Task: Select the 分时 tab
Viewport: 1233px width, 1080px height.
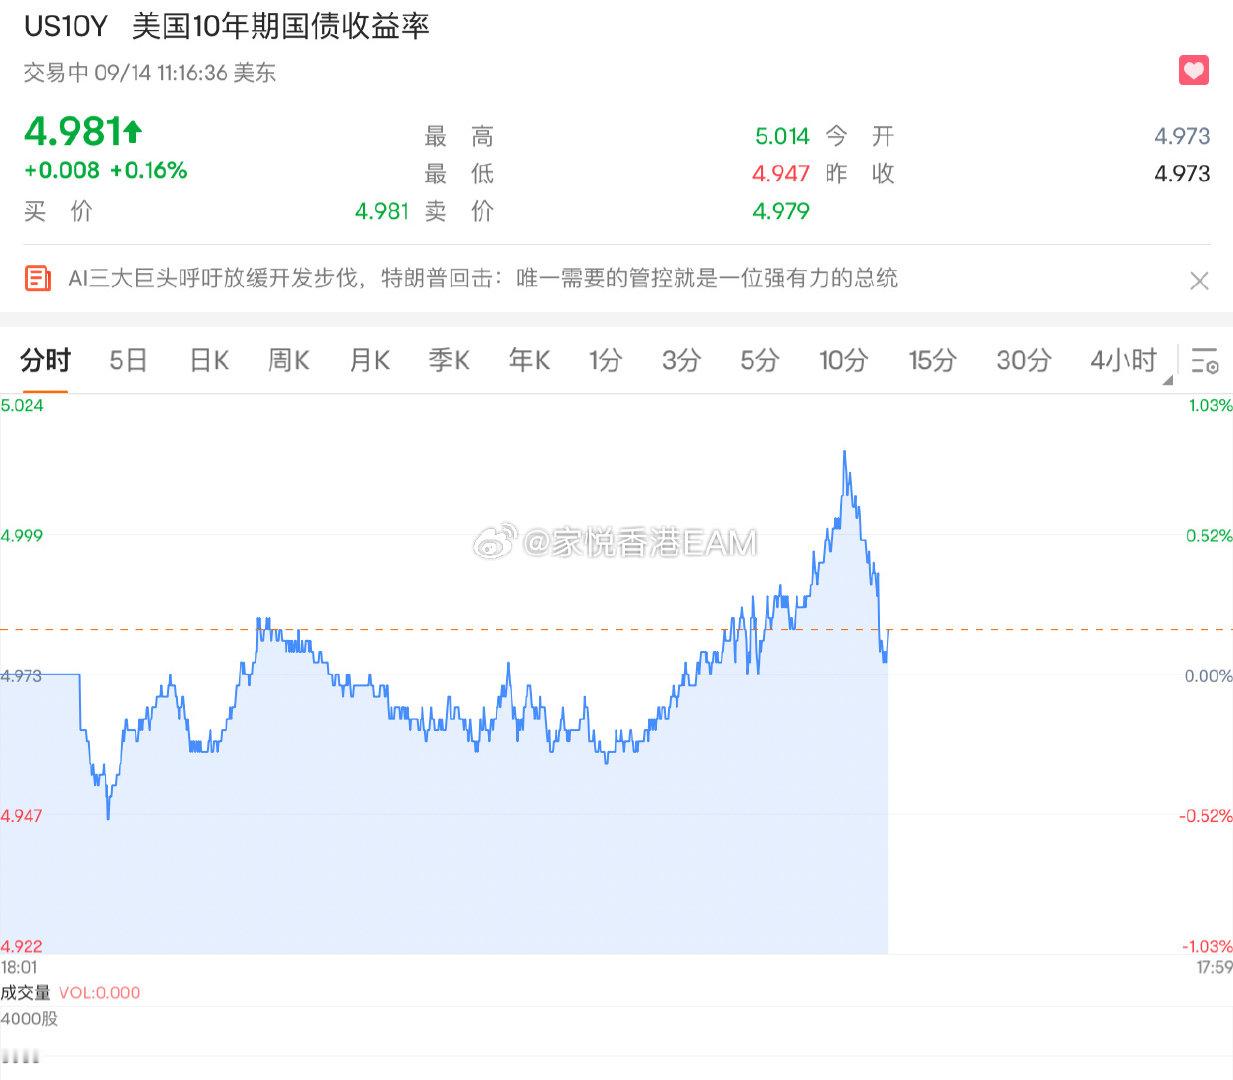Action: (x=46, y=360)
